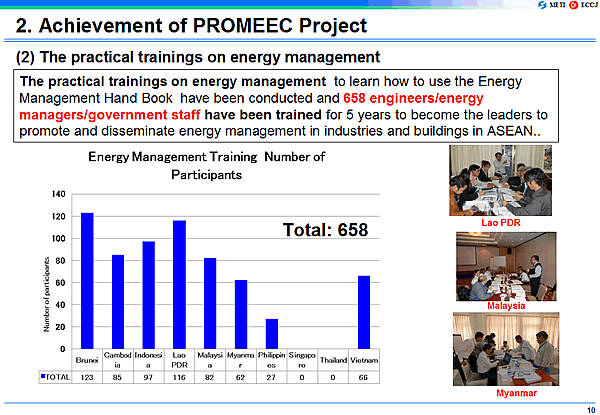
Task: Select the 'Total: 658' label
Action: pos(326,230)
